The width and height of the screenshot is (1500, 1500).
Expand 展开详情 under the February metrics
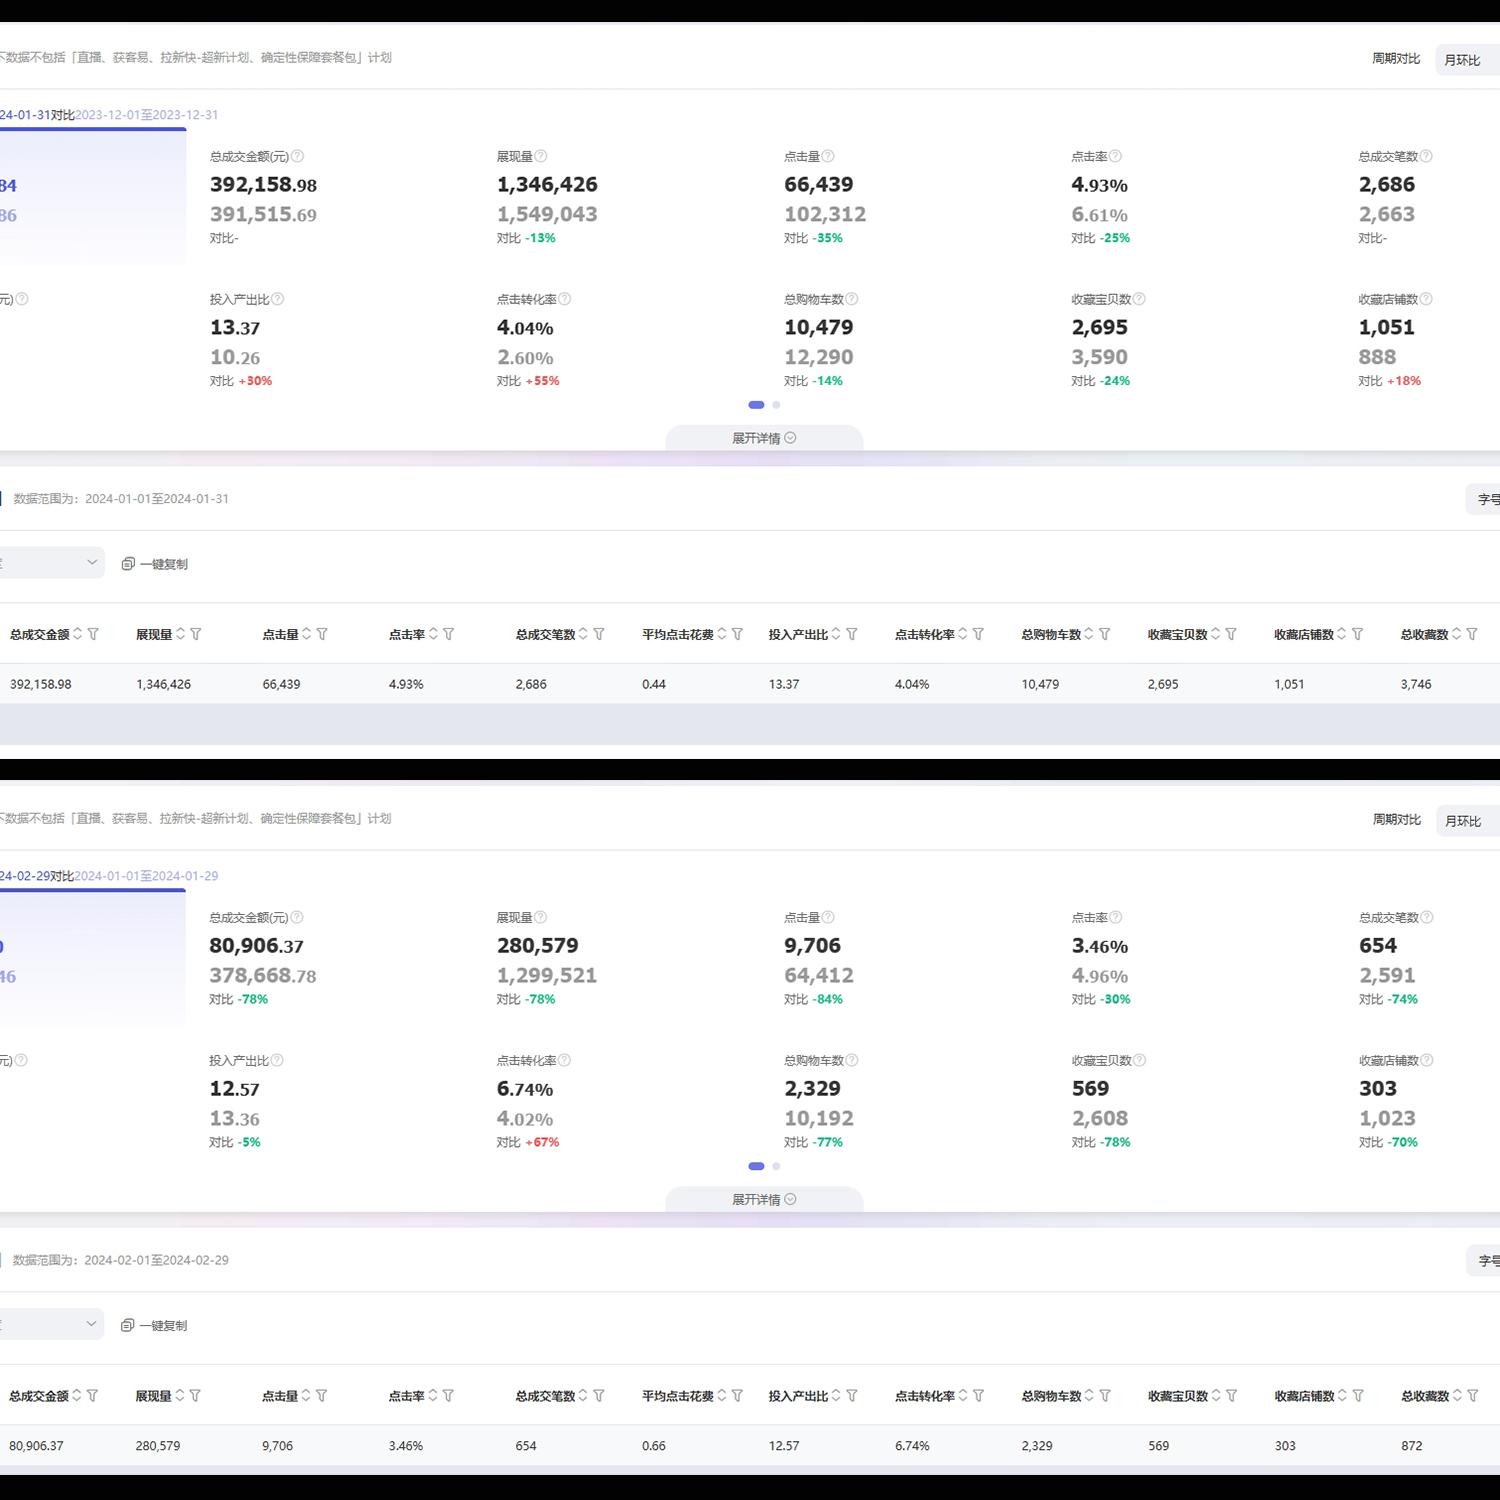(764, 1199)
